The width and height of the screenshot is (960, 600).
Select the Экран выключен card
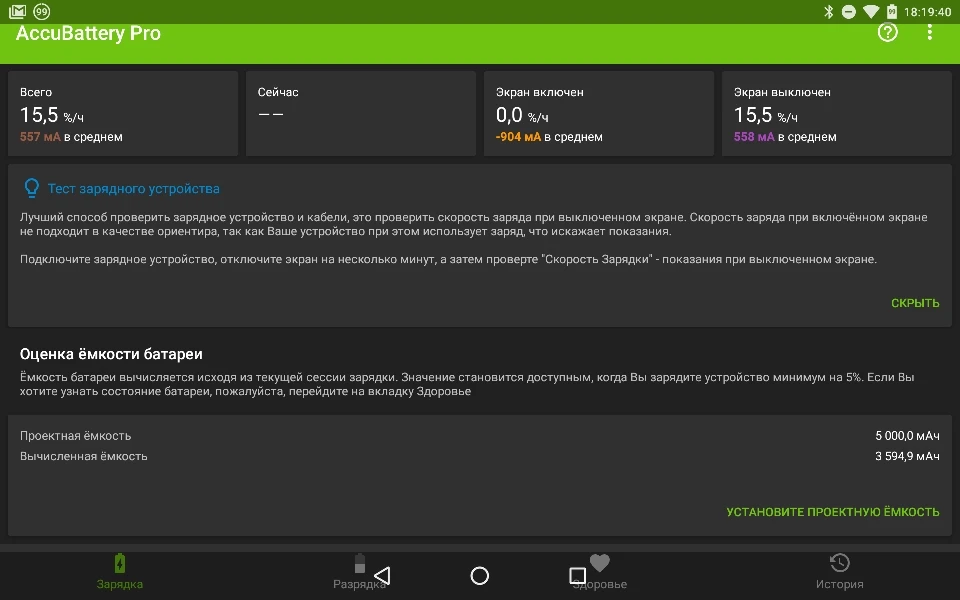click(x=836, y=113)
